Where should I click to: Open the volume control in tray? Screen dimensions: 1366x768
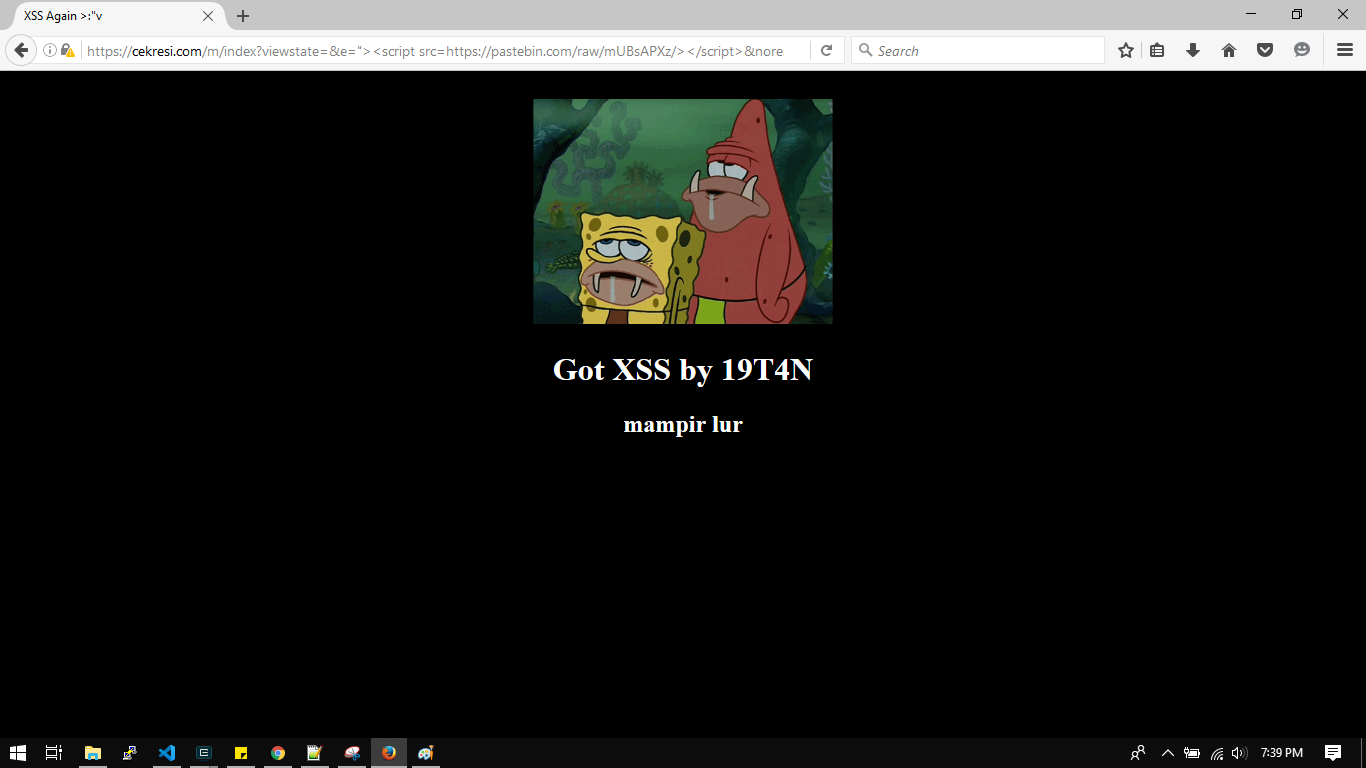click(x=1240, y=753)
